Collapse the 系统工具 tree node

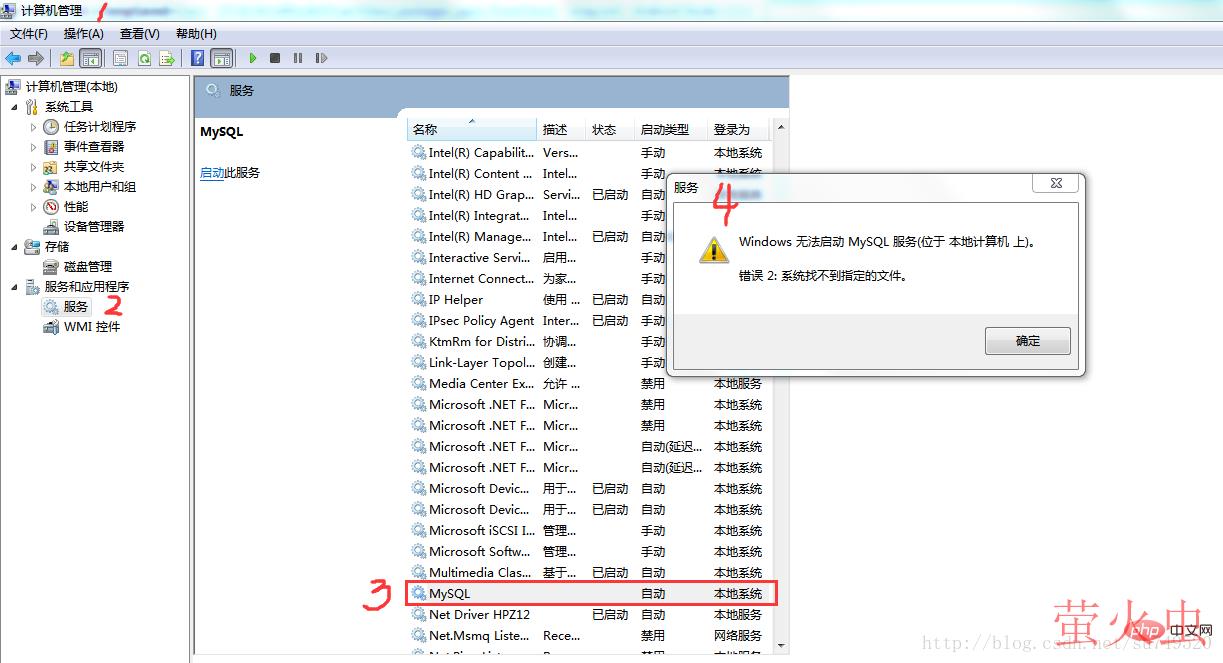14,107
